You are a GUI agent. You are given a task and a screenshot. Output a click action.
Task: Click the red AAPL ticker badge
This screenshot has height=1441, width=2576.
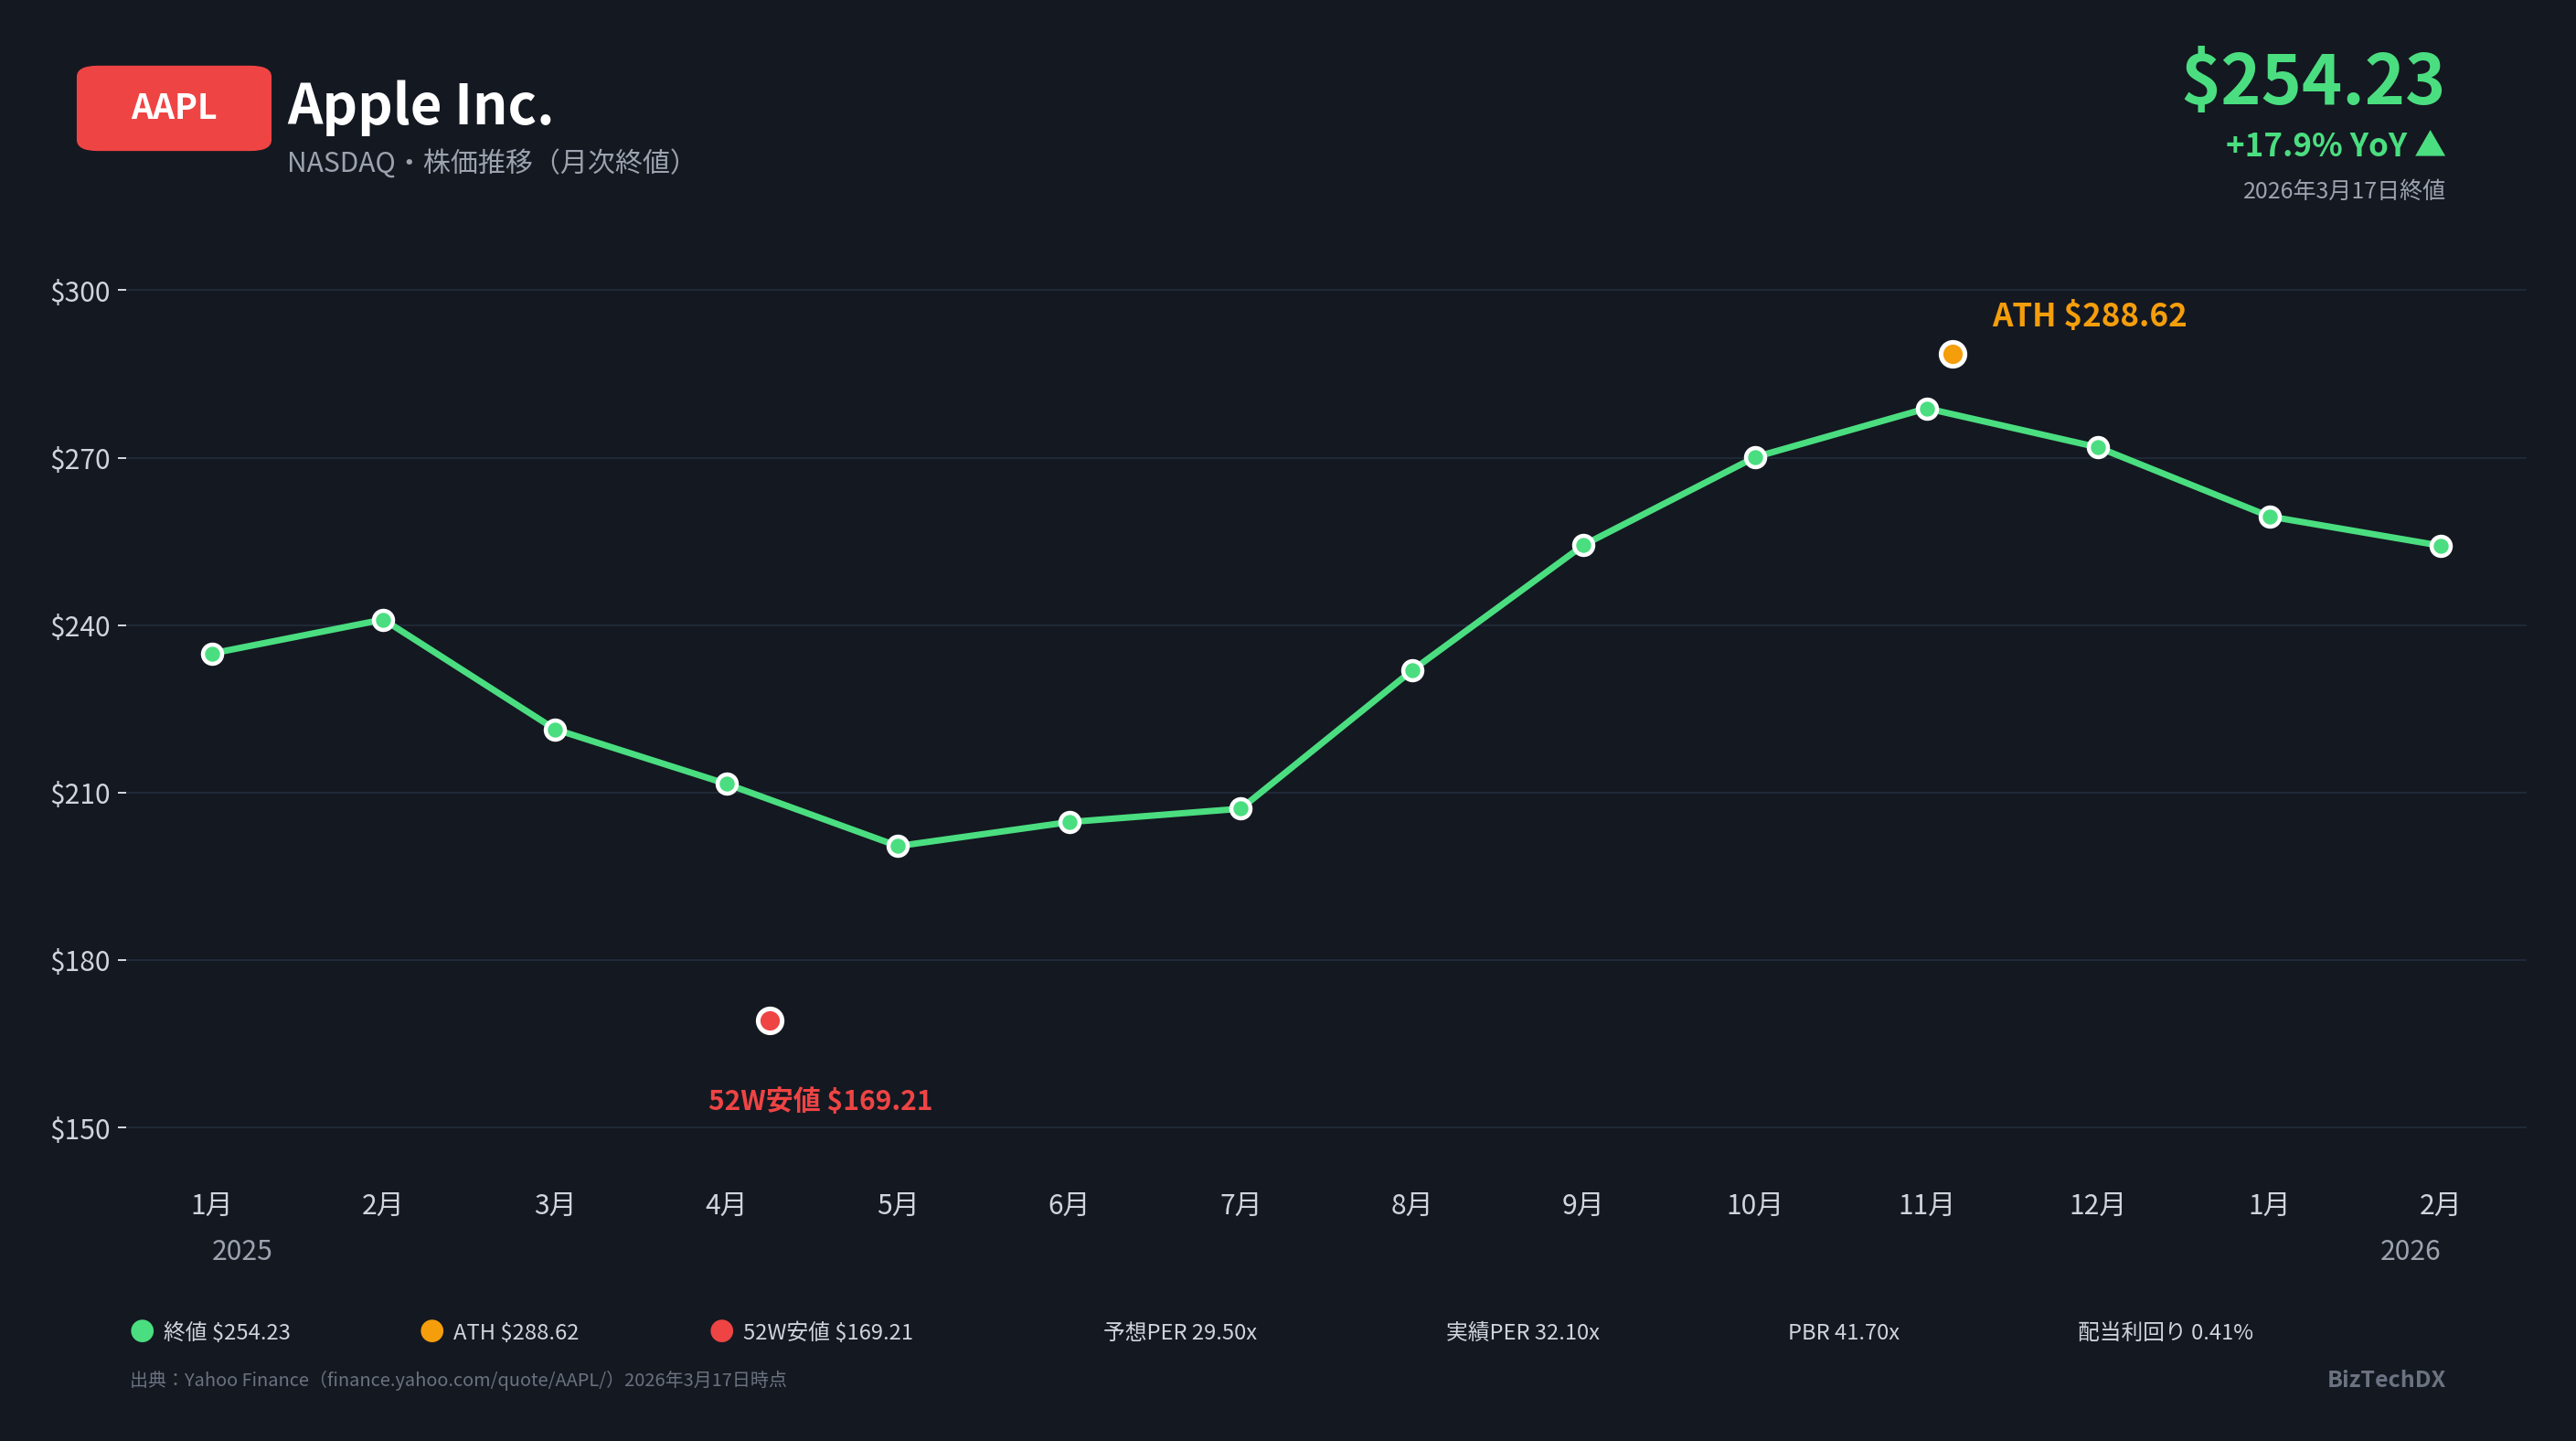tap(173, 108)
